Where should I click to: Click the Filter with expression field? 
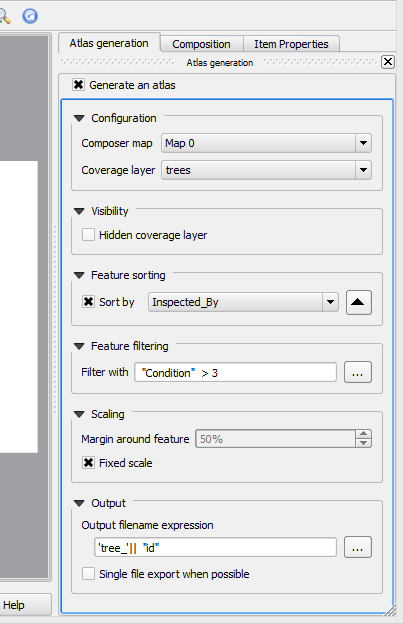coord(236,372)
